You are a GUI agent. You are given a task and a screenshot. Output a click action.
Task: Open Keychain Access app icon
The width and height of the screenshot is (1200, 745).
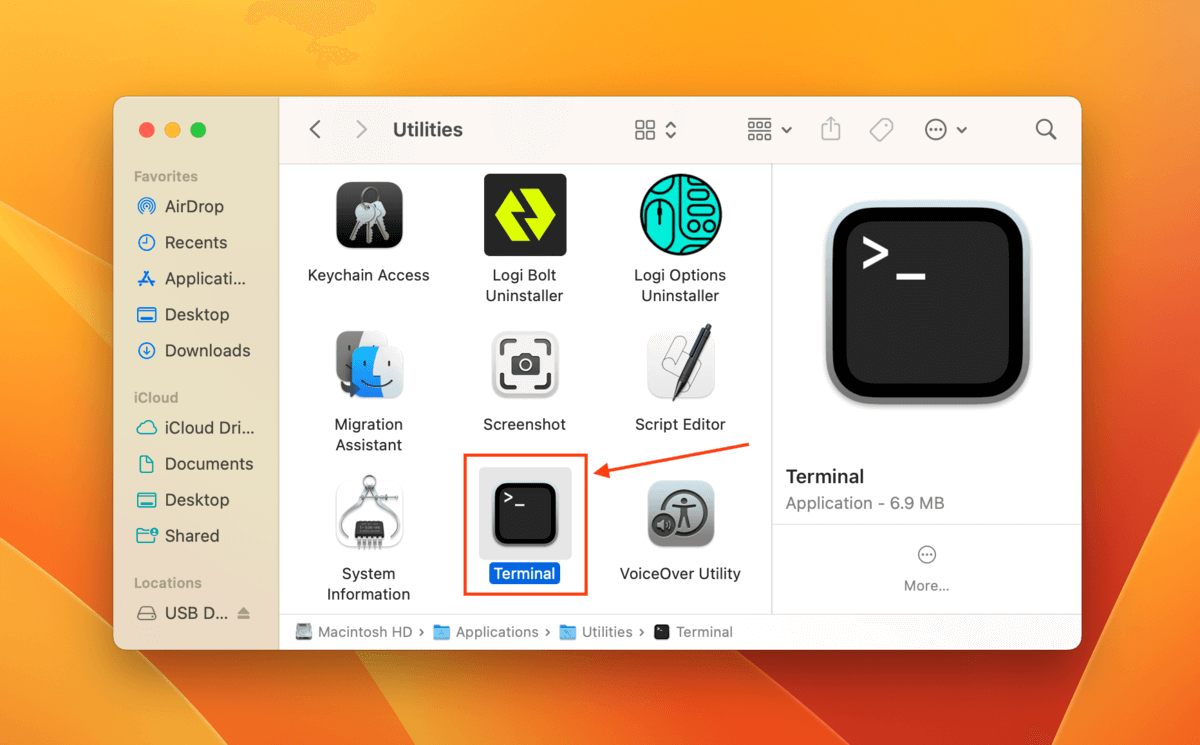click(369, 215)
